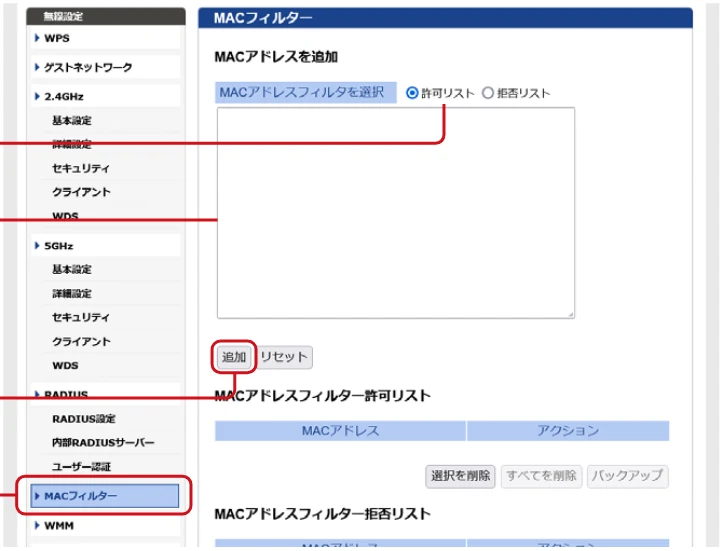Open セキュリティ under the 5GHz section
Viewport: 723px width, 551px height.
pos(81,317)
